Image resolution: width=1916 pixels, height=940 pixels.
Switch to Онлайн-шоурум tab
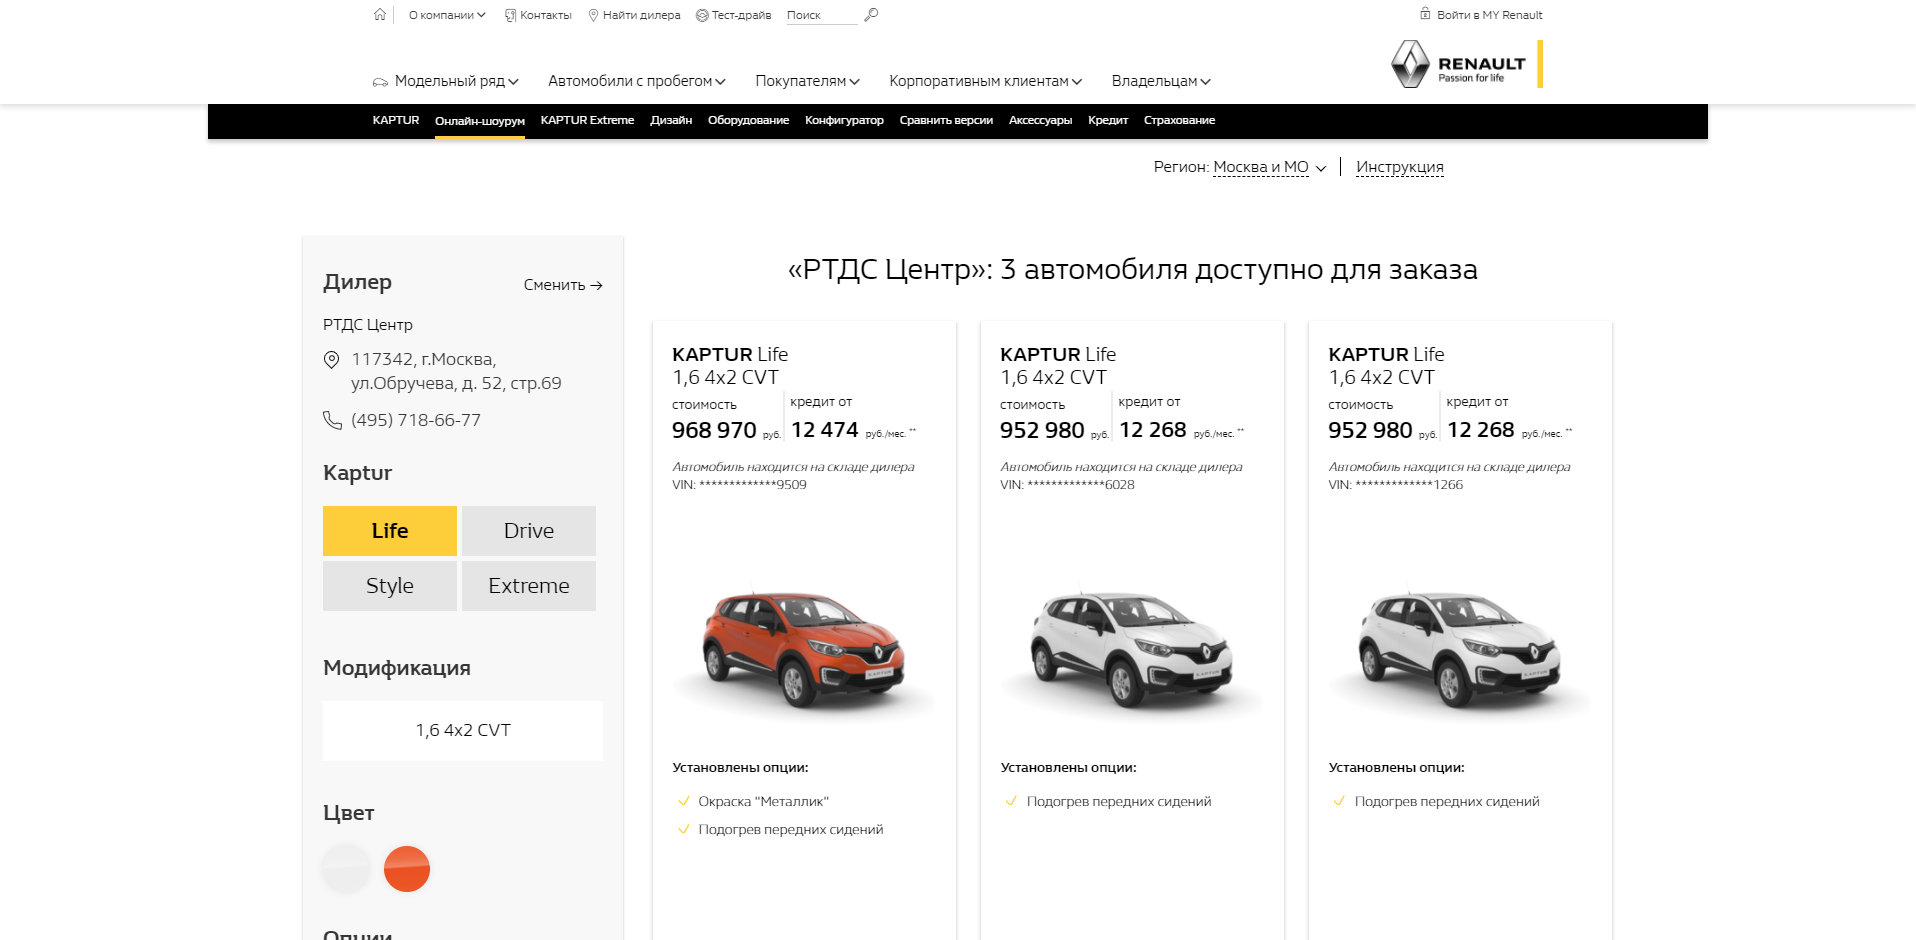click(480, 121)
